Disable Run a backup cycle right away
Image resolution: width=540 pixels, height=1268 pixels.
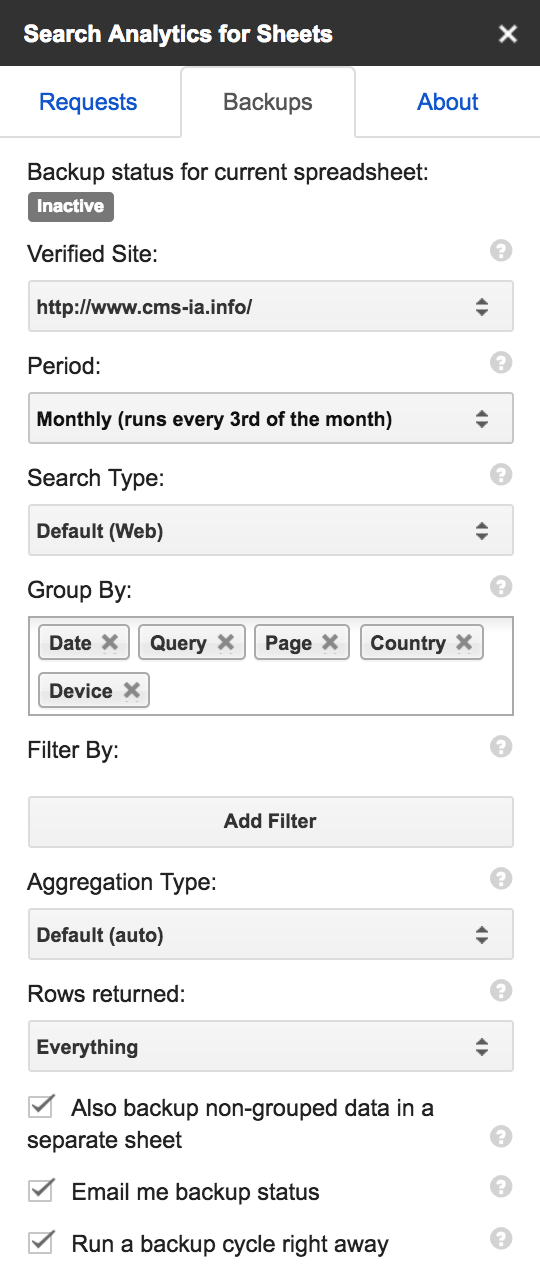point(41,1243)
